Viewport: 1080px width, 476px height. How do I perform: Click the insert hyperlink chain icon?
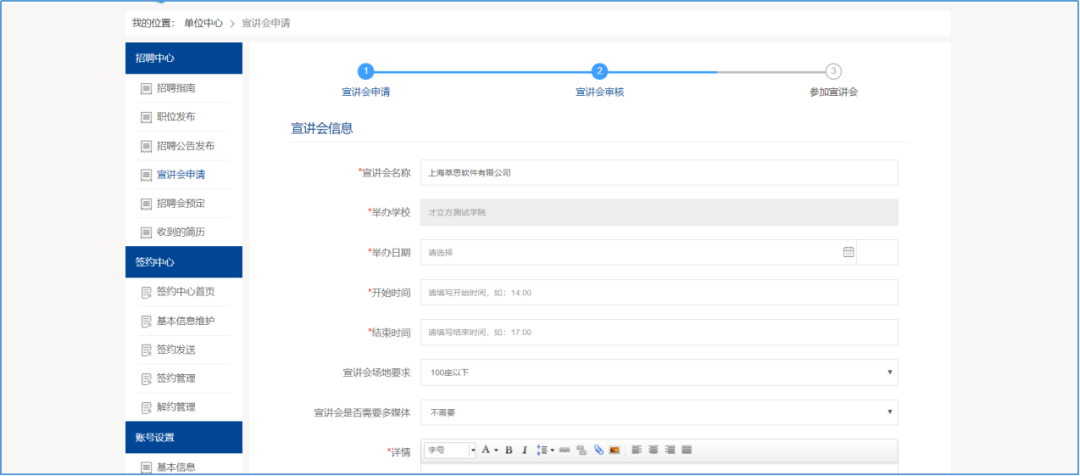tap(565, 451)
